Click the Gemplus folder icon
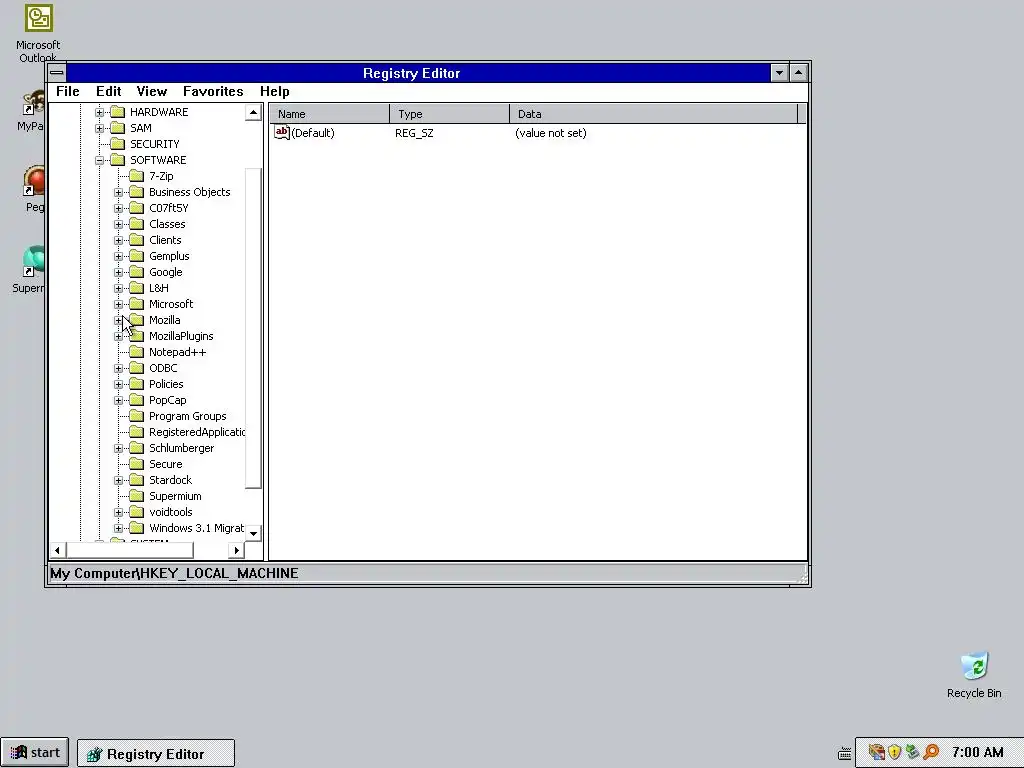Screen dimensions: 1024x768 [x=136, y=256]
